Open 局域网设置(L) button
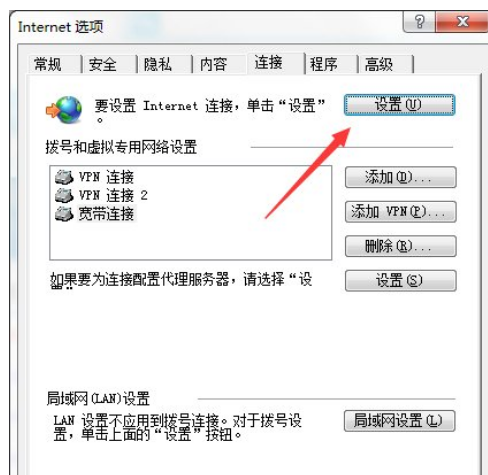488x475 pixels. (399, 421)
